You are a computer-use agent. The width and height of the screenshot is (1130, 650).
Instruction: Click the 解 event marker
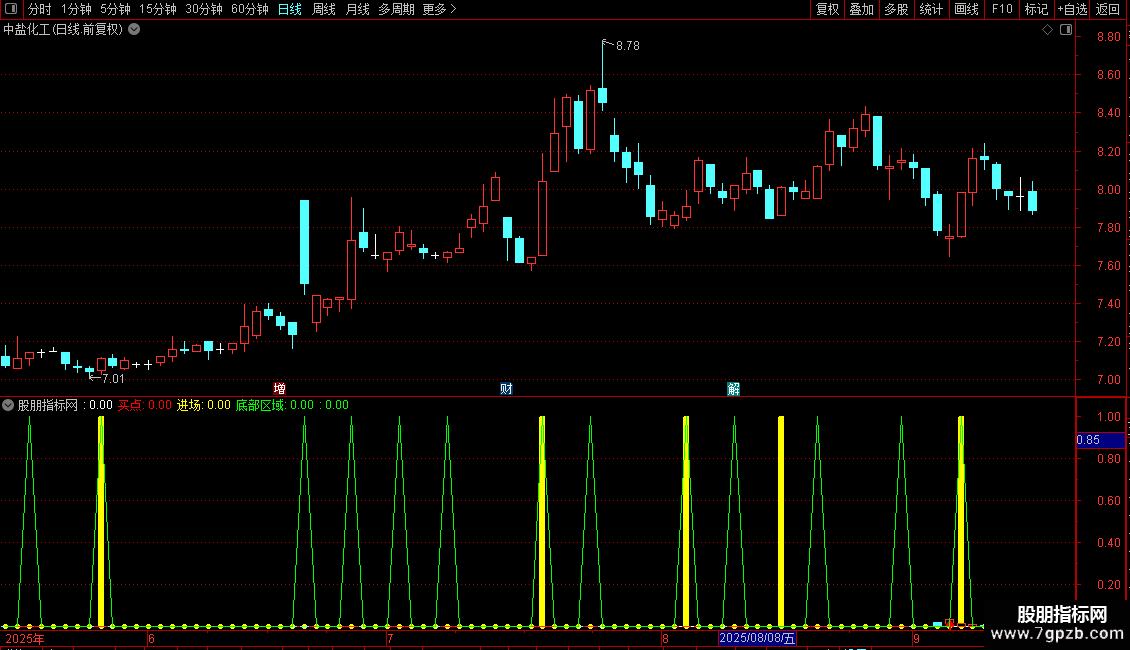pos(733,389)
